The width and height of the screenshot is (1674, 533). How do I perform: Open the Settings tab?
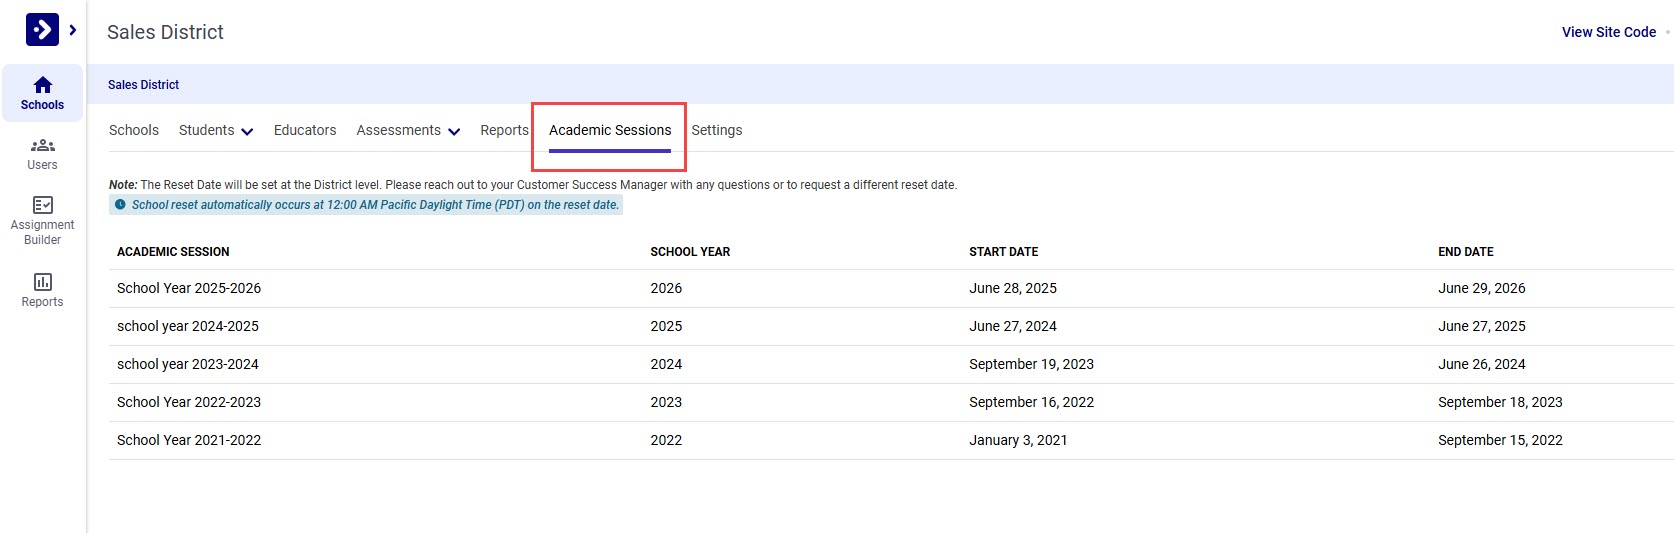(x=717, y=131)
